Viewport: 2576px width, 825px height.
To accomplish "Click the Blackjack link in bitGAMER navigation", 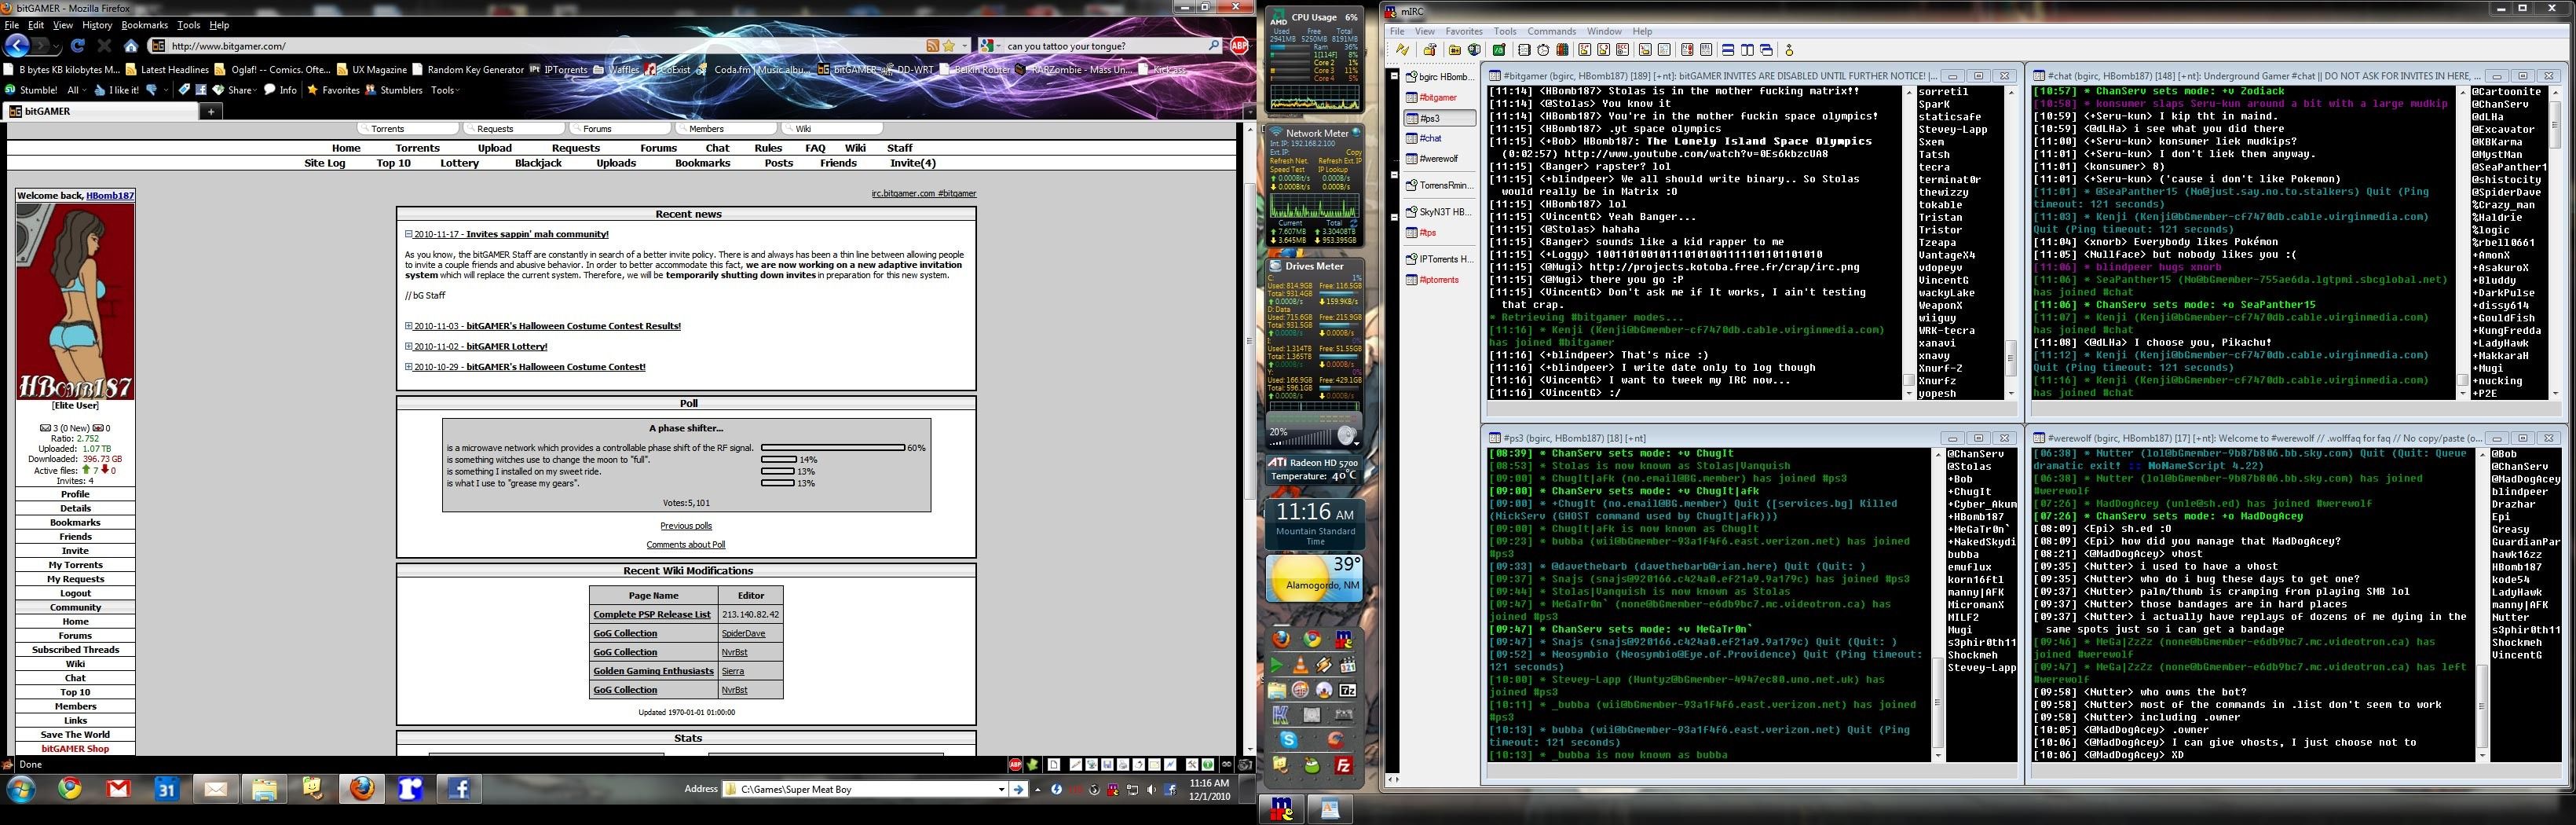I will point(538,163).
